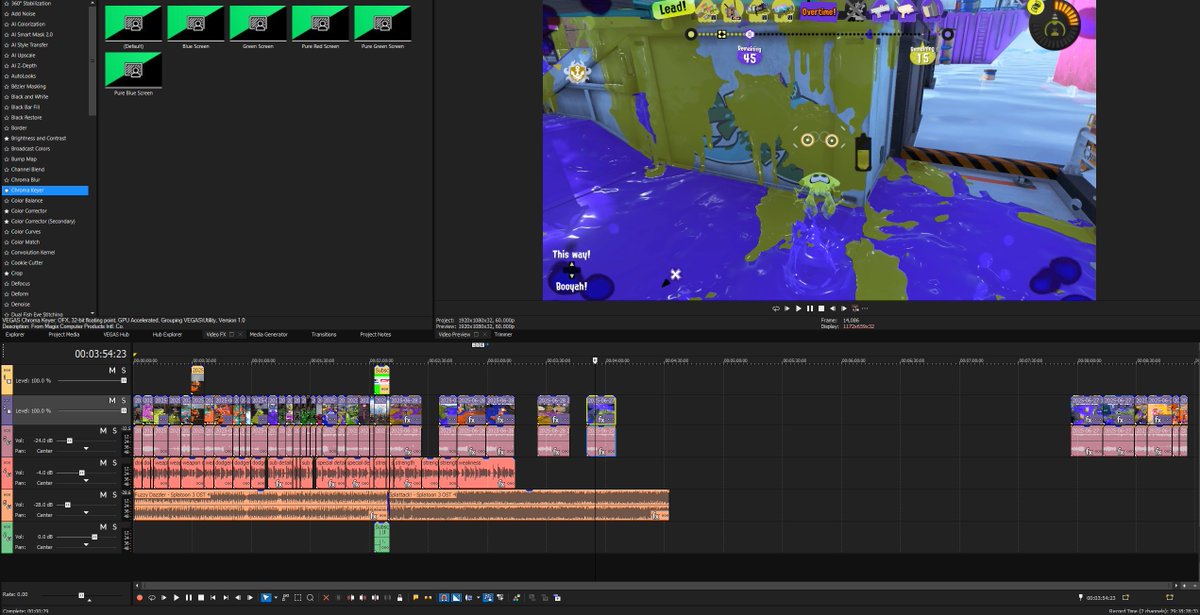Toggle Enable Snapping magnet icon
Image resolution: width=1200 pixels, height=615 pixels.
444,598
